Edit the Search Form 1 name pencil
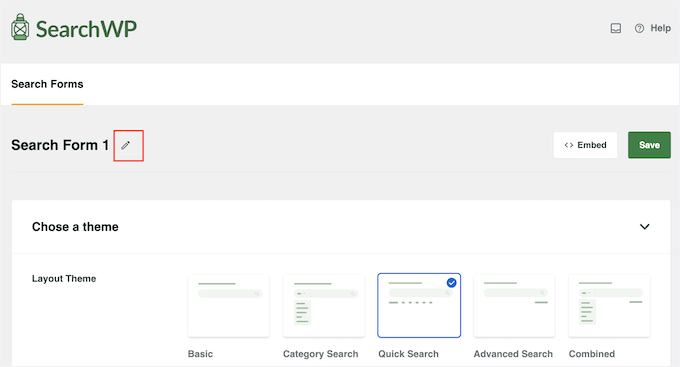This screenshot has height=367, width=680. (x=126, y=145)
